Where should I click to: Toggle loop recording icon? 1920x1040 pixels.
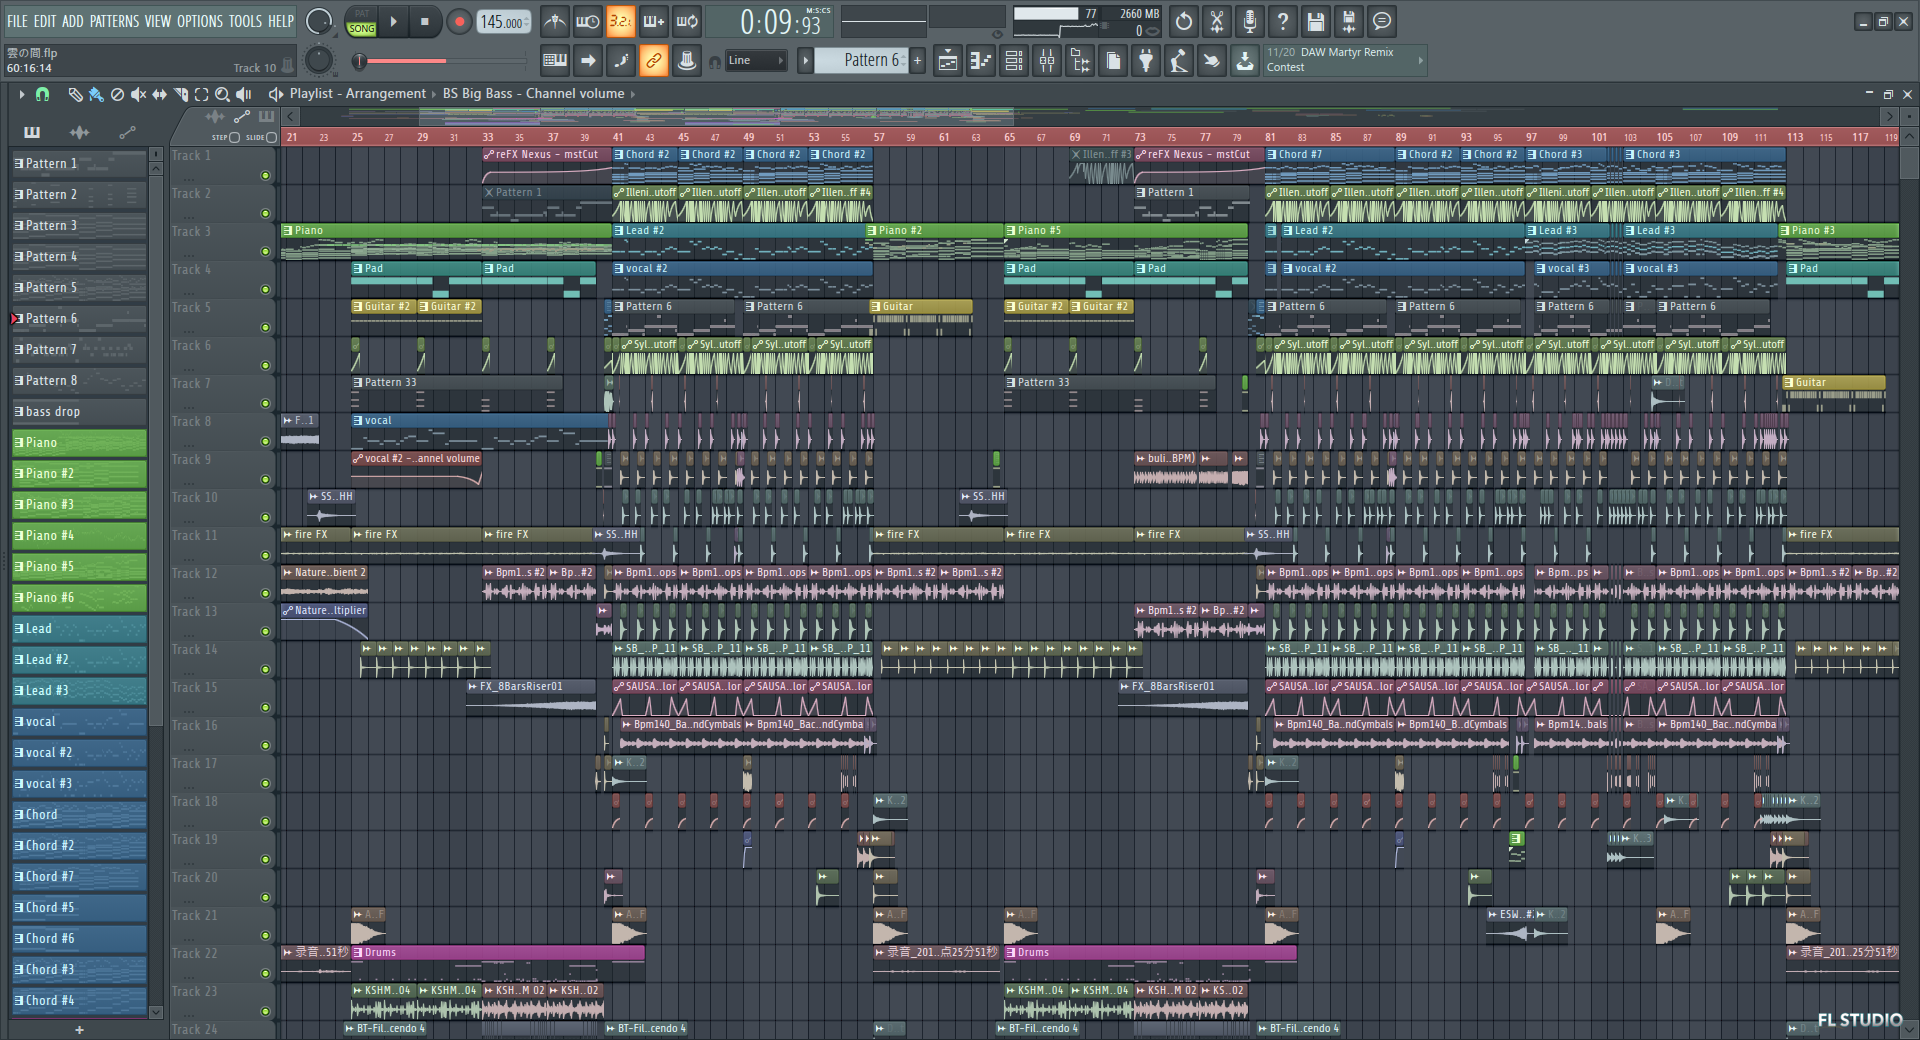(x=687, y=21)
